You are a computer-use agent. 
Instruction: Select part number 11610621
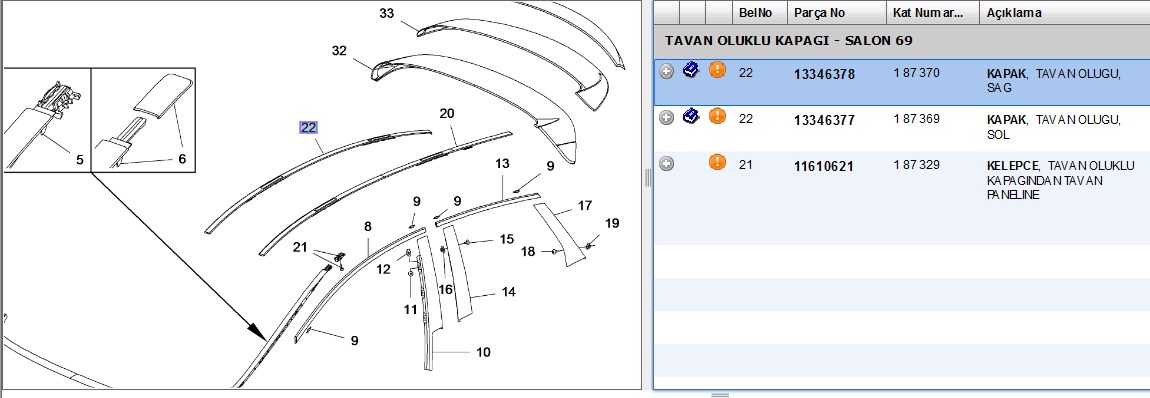(x=824, y=167)
